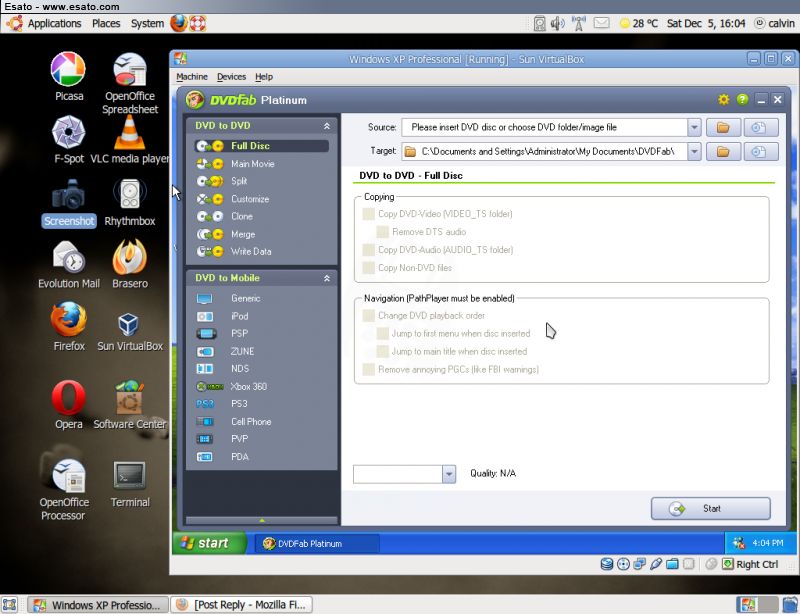The image size is (800, 614).
Task: Choose Target disc image file
Action: pyautogui.click(x=761, y=152)
